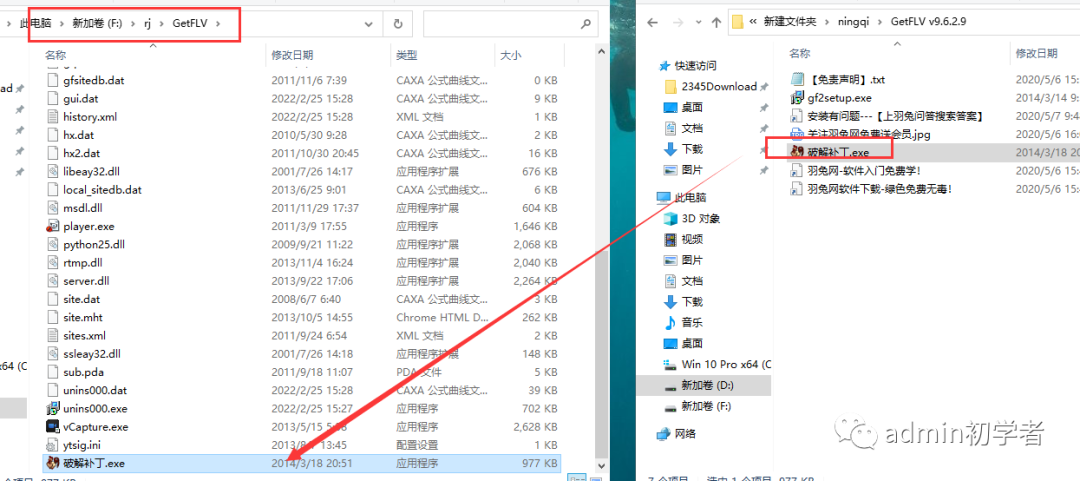Open 2345Download pinned folder

pos(718,86)
